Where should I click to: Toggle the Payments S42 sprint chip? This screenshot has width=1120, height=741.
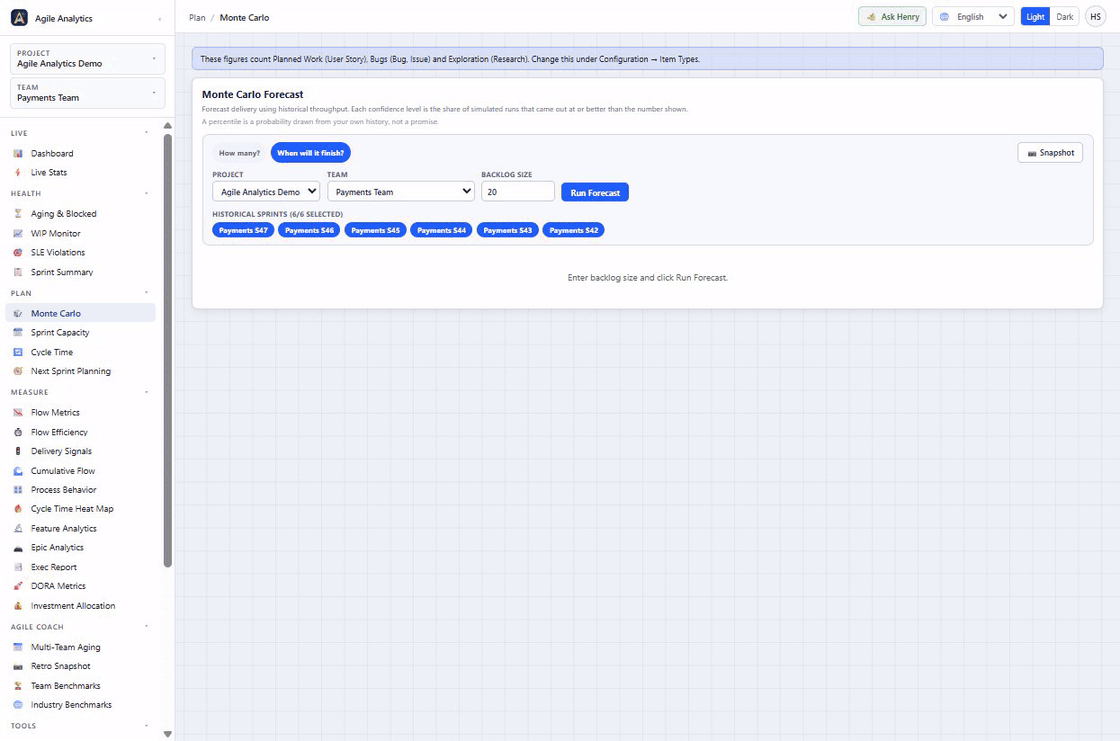point(574,230)
